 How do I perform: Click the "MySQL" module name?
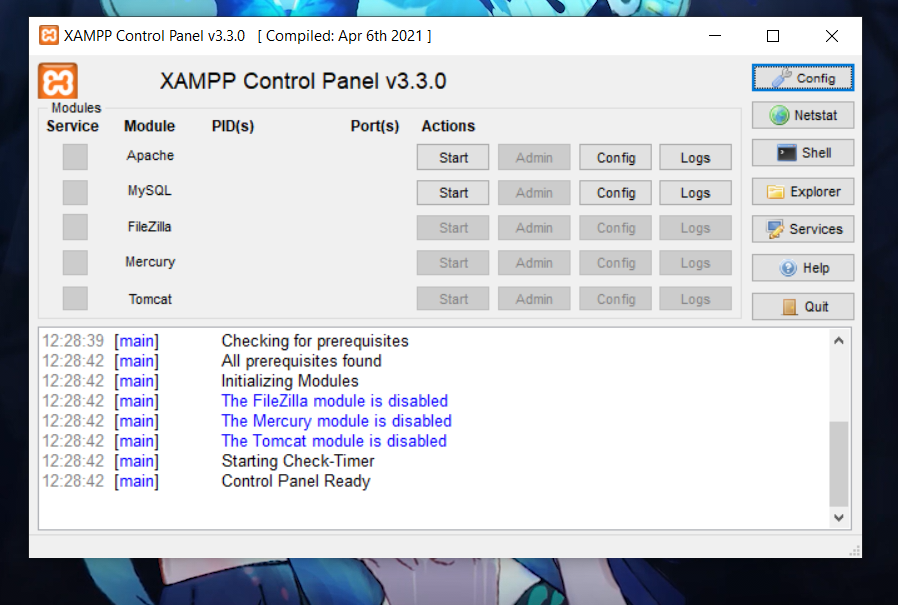[149, 190]
